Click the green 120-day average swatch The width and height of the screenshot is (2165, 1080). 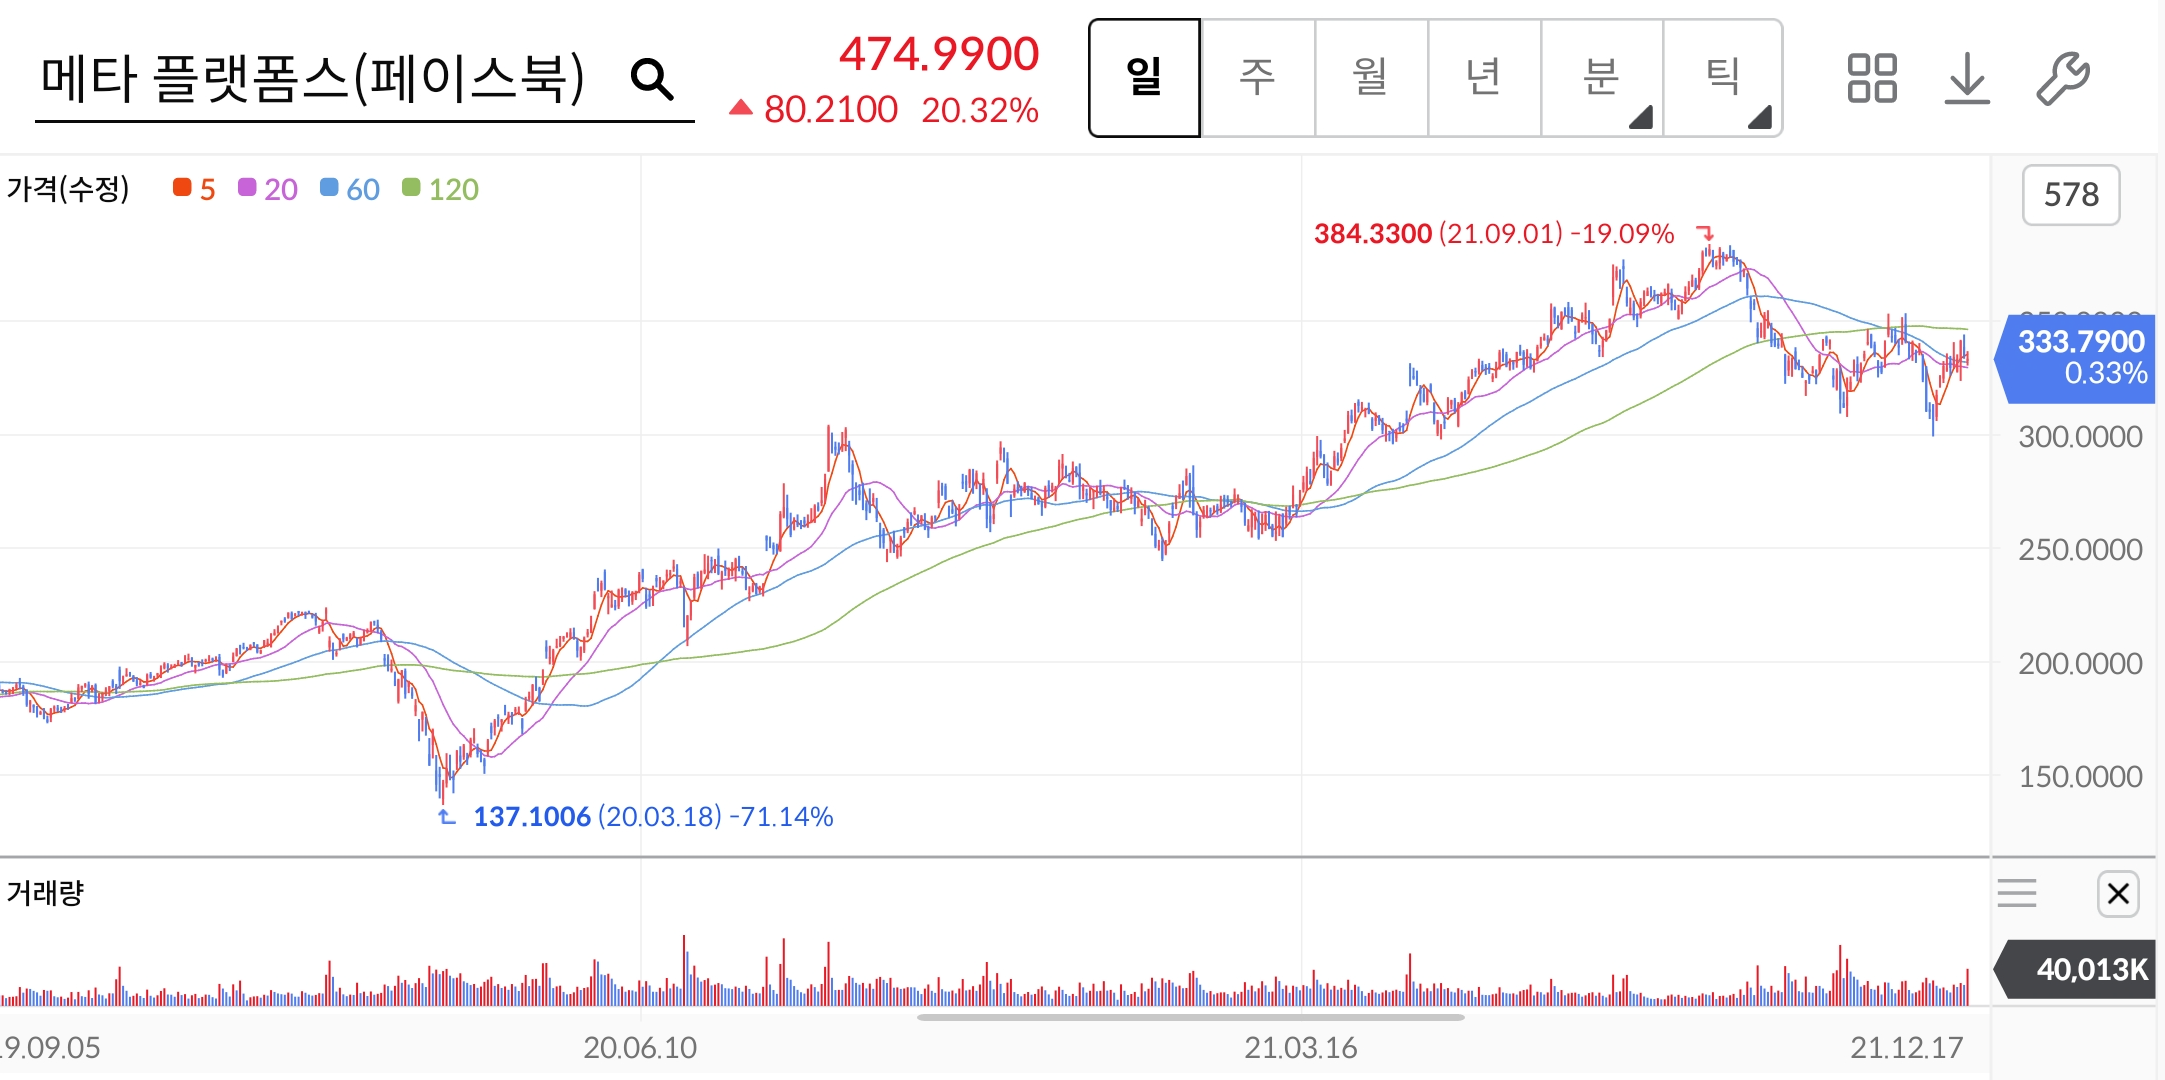[411, 188]
